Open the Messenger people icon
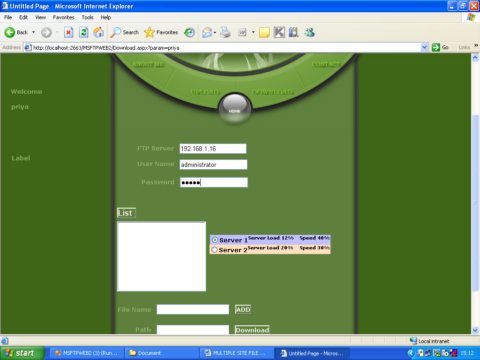 309,32
